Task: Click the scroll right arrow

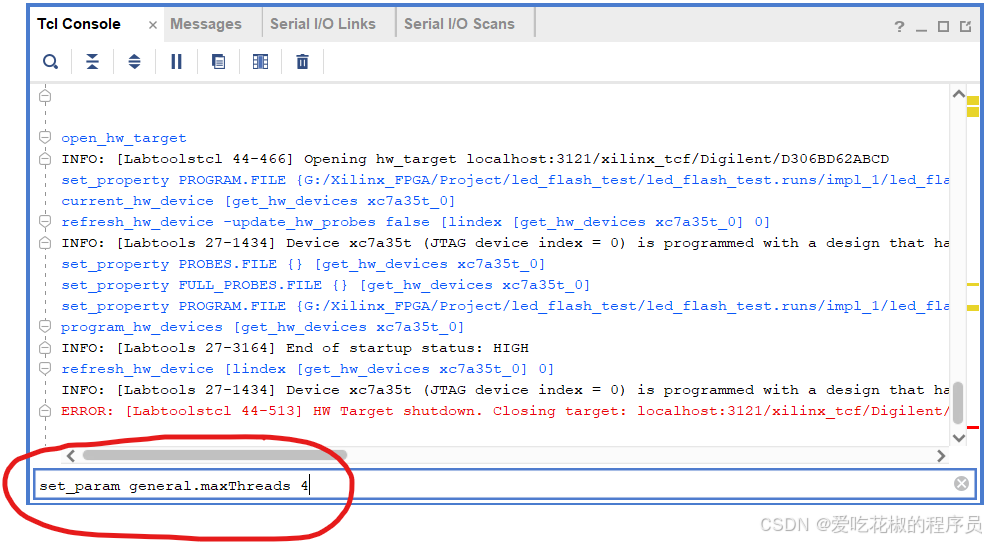Action: coord(941,456)
